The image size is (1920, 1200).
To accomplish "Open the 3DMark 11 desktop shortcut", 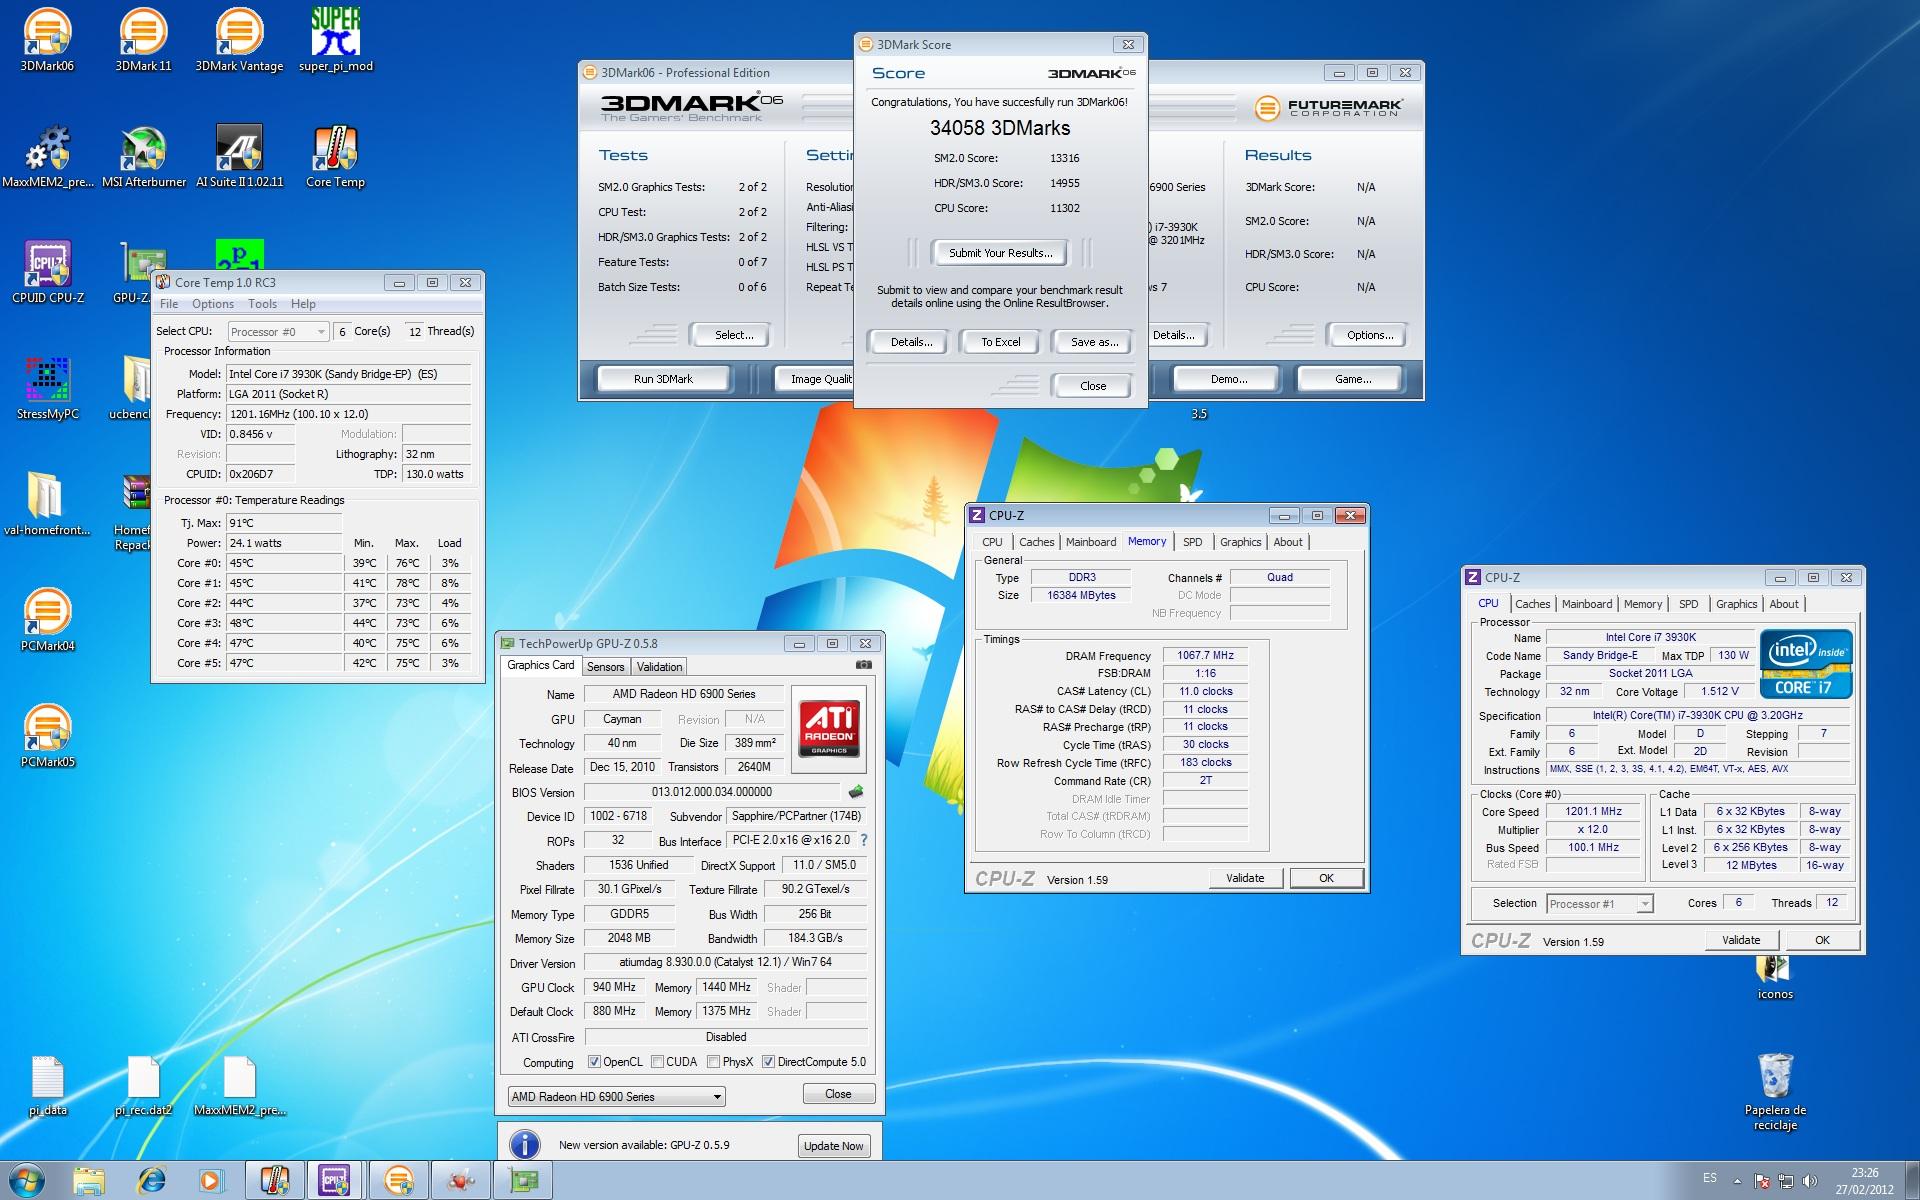I will [143, 40].
